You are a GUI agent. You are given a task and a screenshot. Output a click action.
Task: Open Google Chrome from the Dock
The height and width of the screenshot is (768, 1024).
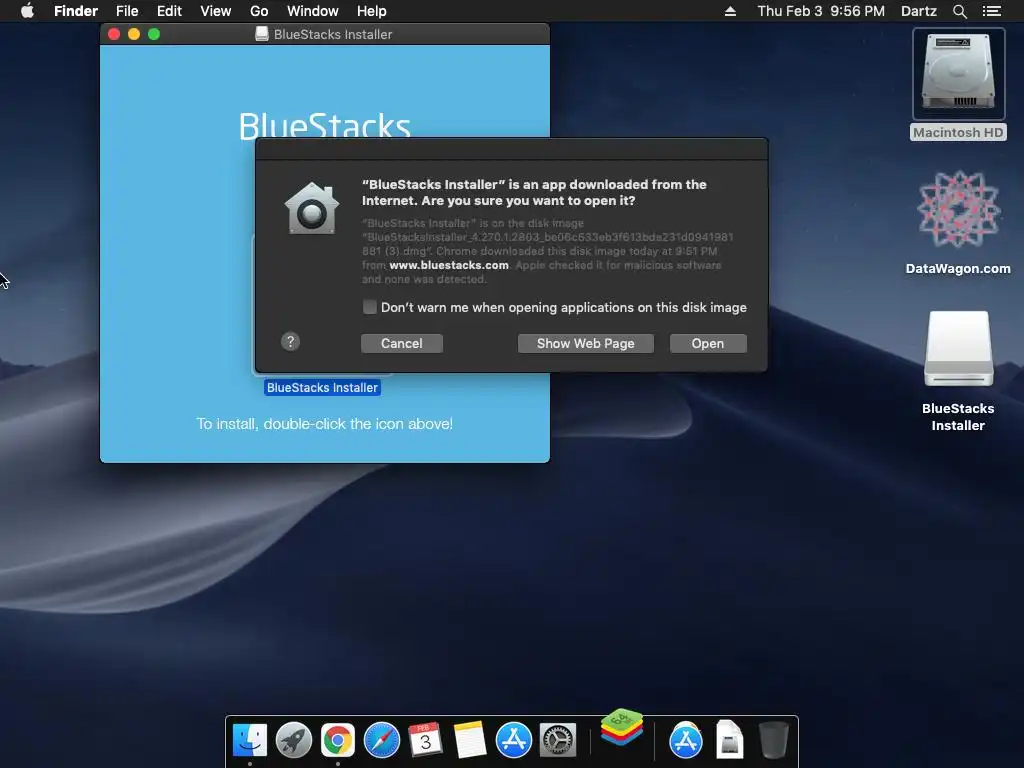click(x=338, y=740)
